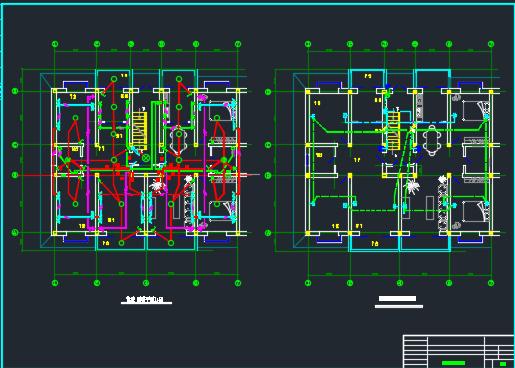
Task: Click the crossed-circle lamp symbol beside the left staircase
Action: [146, 158]
